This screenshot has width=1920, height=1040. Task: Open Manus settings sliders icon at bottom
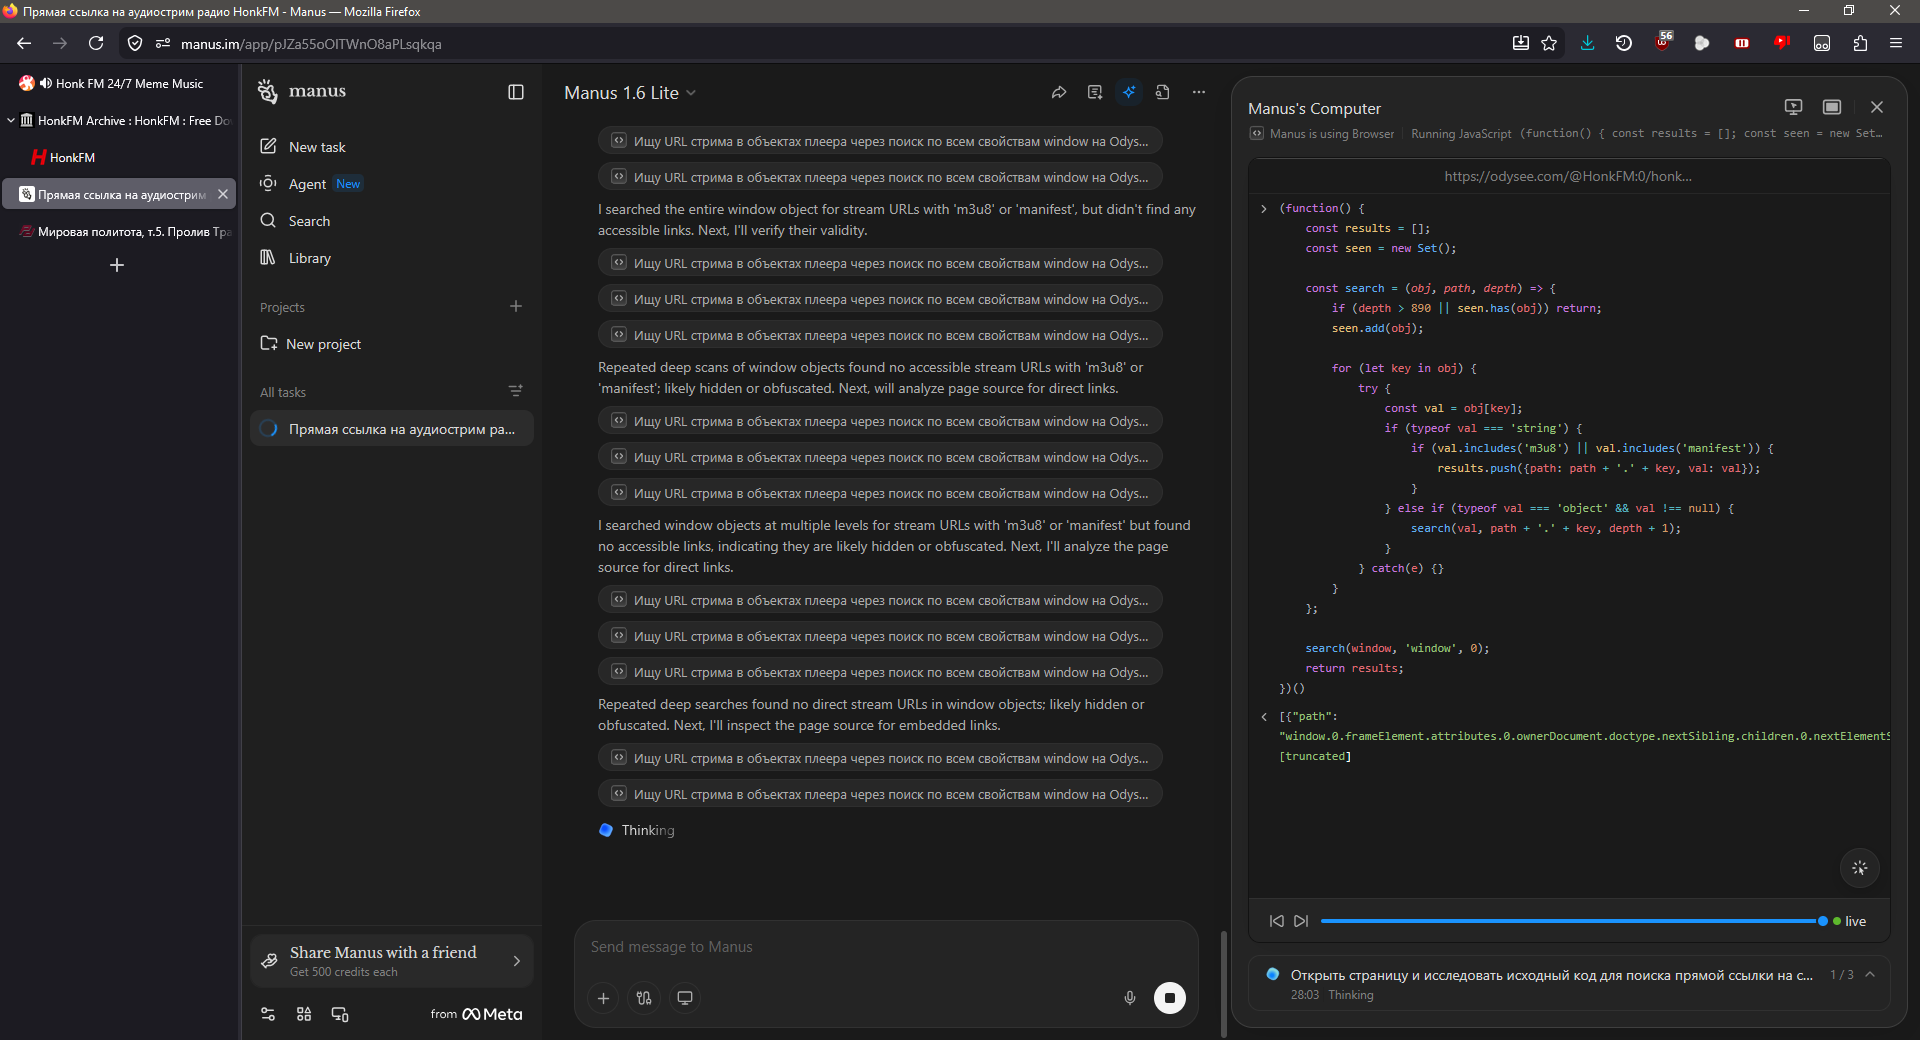[268, 1014]
